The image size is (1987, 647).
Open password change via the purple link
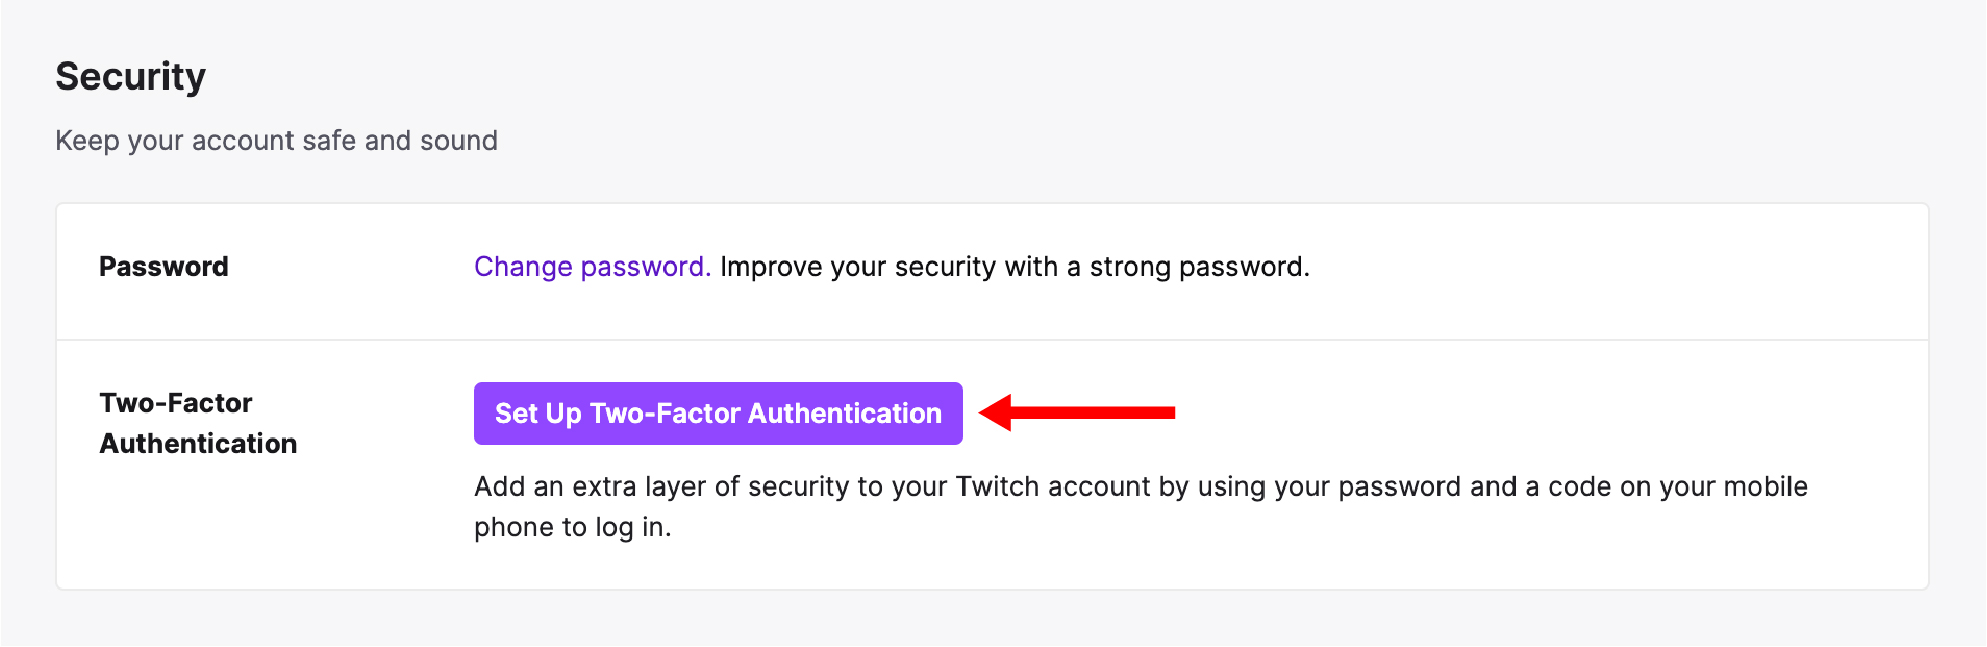(x=590, y=267)
